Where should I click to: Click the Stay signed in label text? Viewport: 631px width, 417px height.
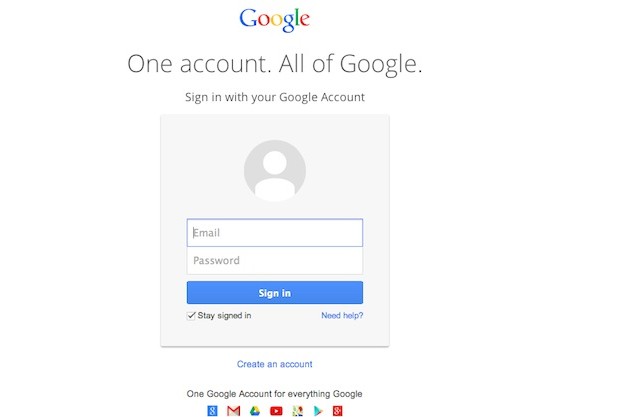tap(225, 315)
